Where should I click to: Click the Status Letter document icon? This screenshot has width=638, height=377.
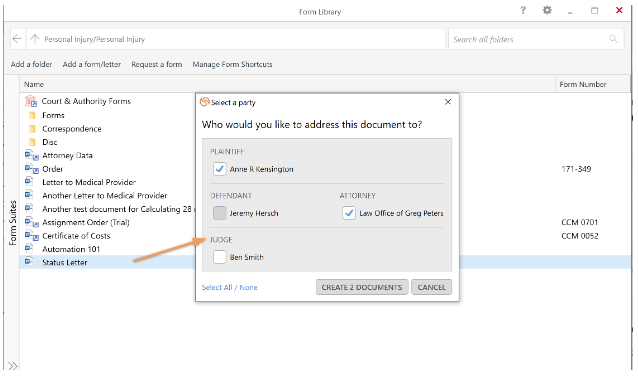pyautogui.click(x=29, y=262)
